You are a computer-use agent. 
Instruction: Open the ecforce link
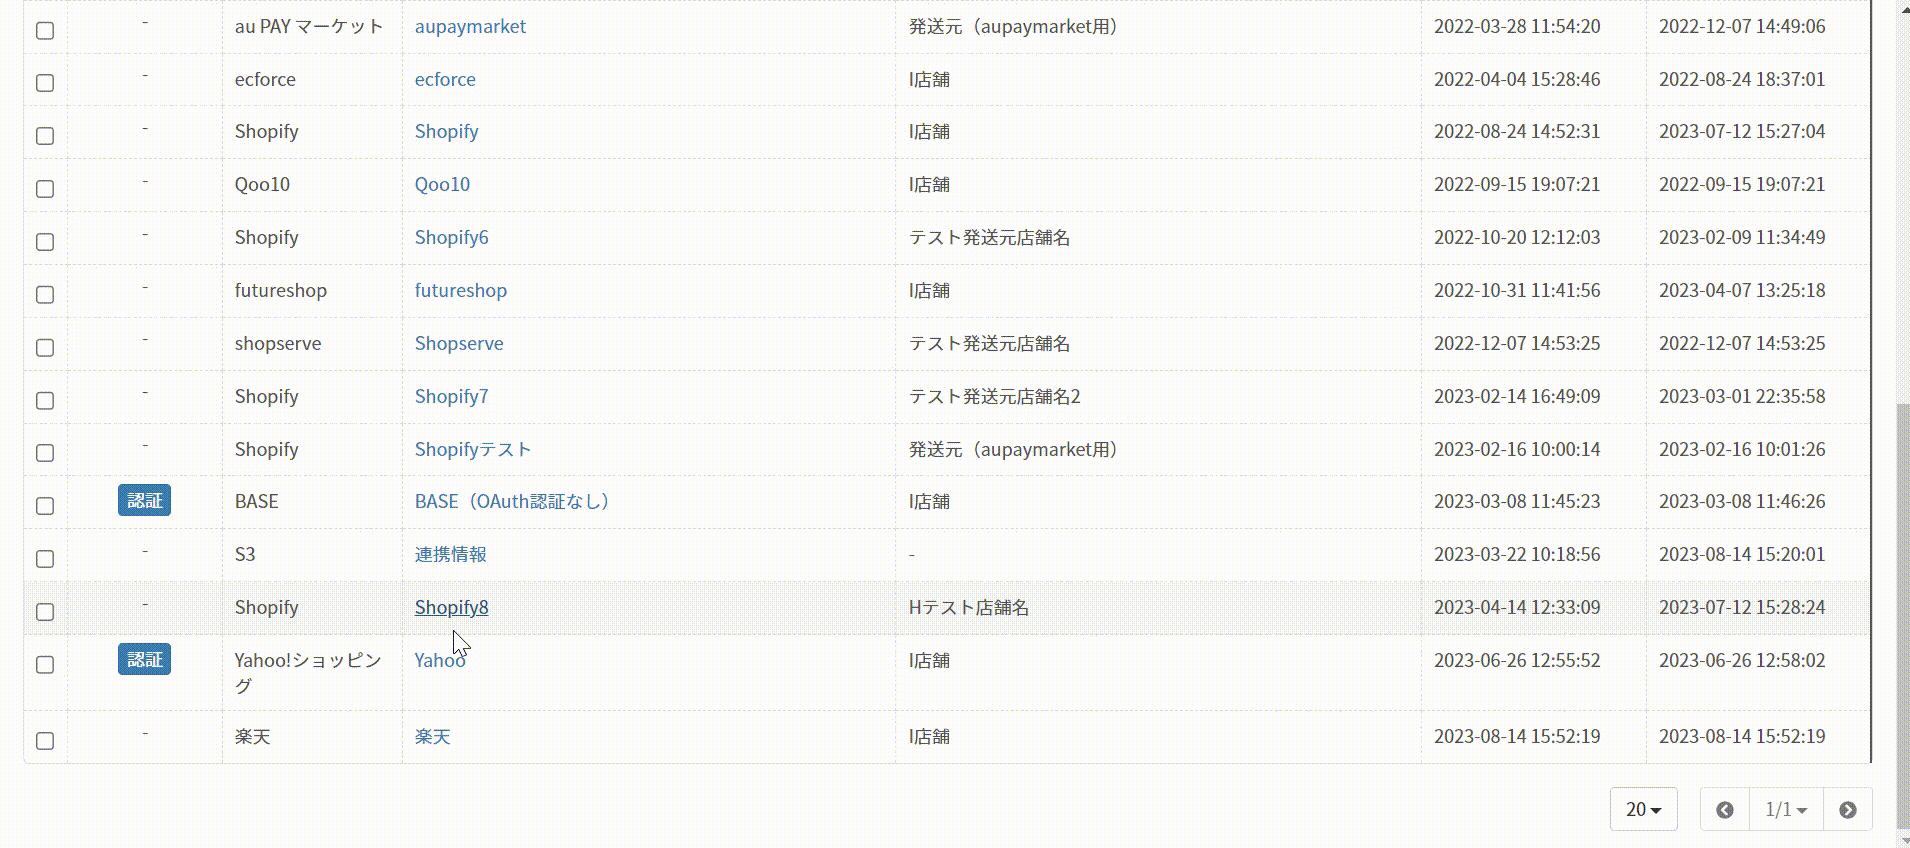point(445,79)
